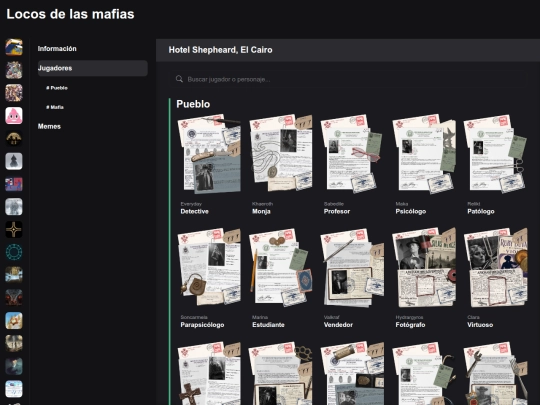
Task: Open the Memes section
Action: point(49,126)
